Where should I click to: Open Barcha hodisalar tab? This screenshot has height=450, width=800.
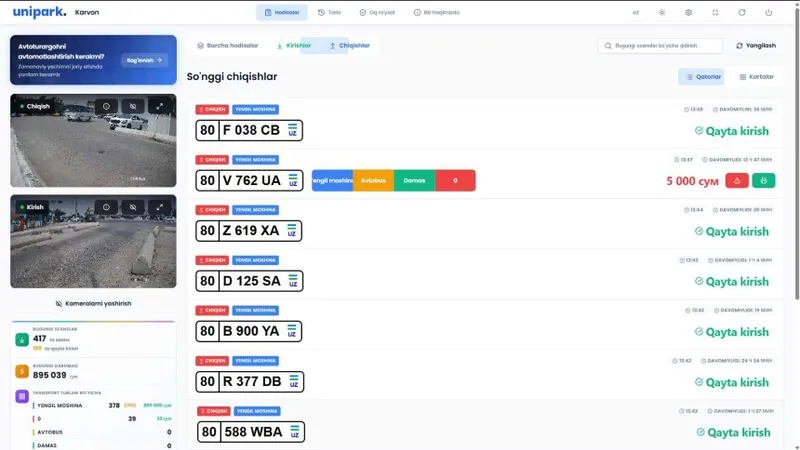pos(228,45)
